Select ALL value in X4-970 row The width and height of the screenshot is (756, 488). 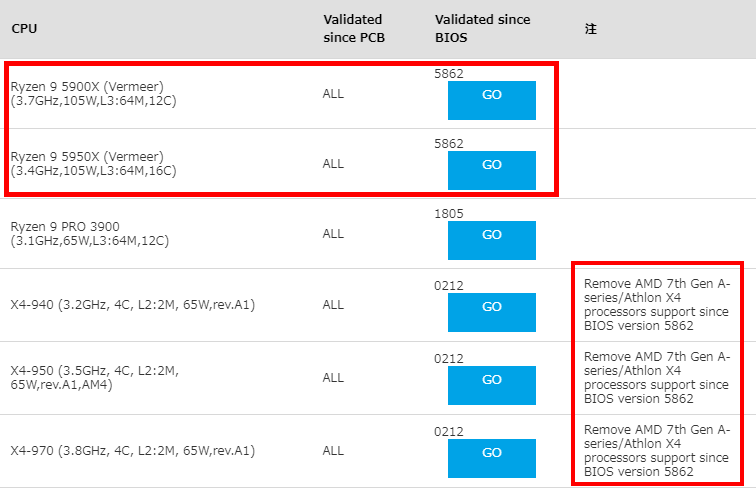point(333,450)
